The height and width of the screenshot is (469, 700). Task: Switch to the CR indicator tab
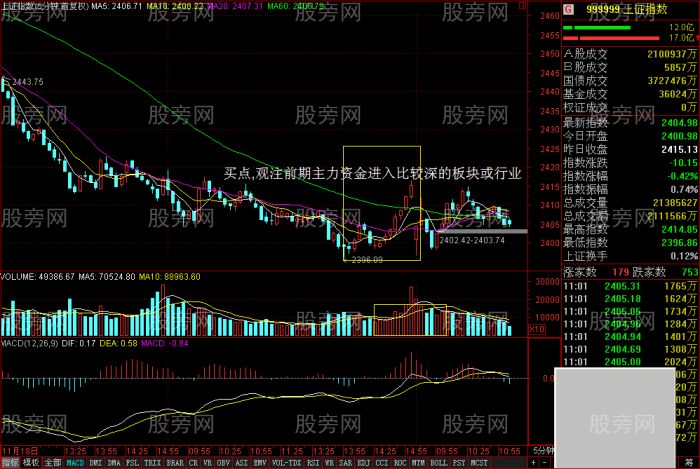(x=193, y=463)
